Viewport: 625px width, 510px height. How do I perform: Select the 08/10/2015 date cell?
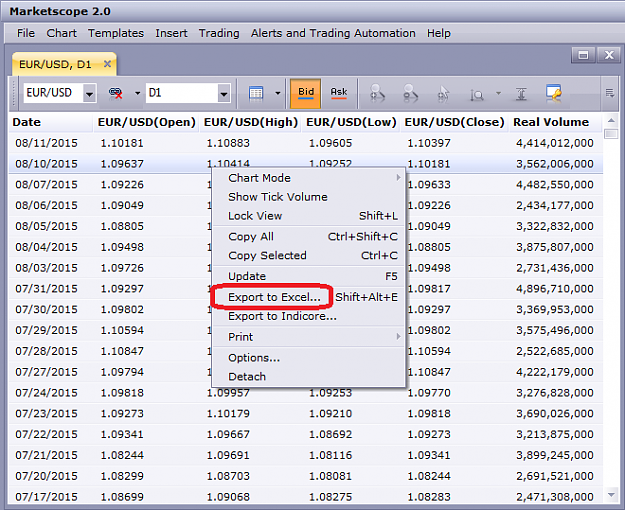coord(46,164)
